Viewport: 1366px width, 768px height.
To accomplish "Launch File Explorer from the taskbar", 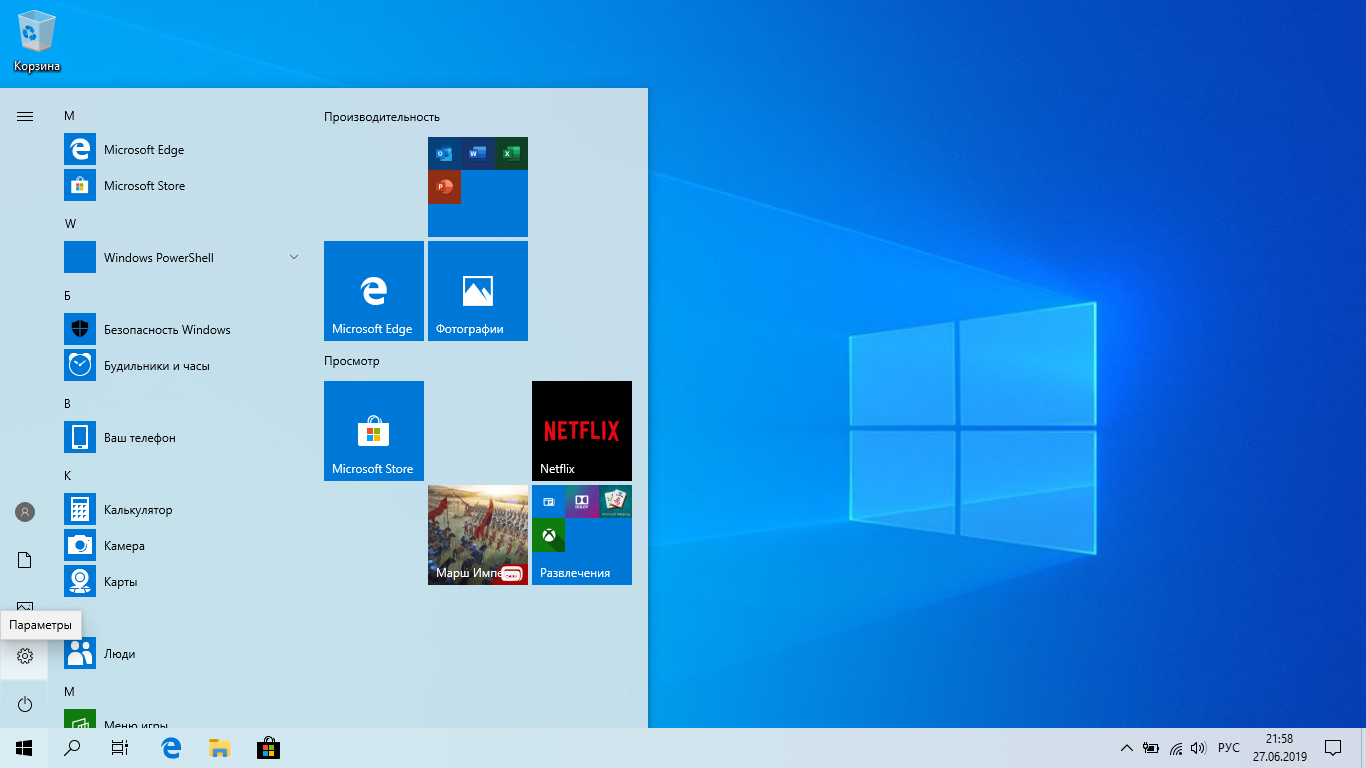I will tap(219, 747).
